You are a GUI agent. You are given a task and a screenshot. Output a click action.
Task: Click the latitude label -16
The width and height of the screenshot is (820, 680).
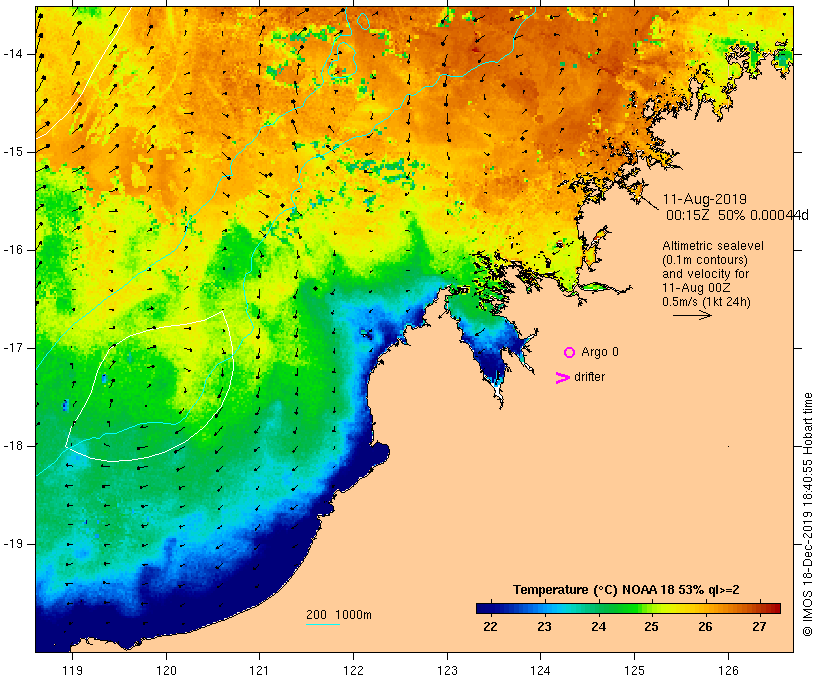pyautogui.click(x=13, y=250)
